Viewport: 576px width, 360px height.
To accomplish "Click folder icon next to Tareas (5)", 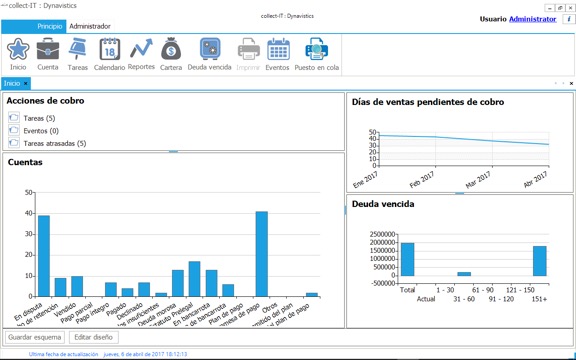I will pos(14,118).
